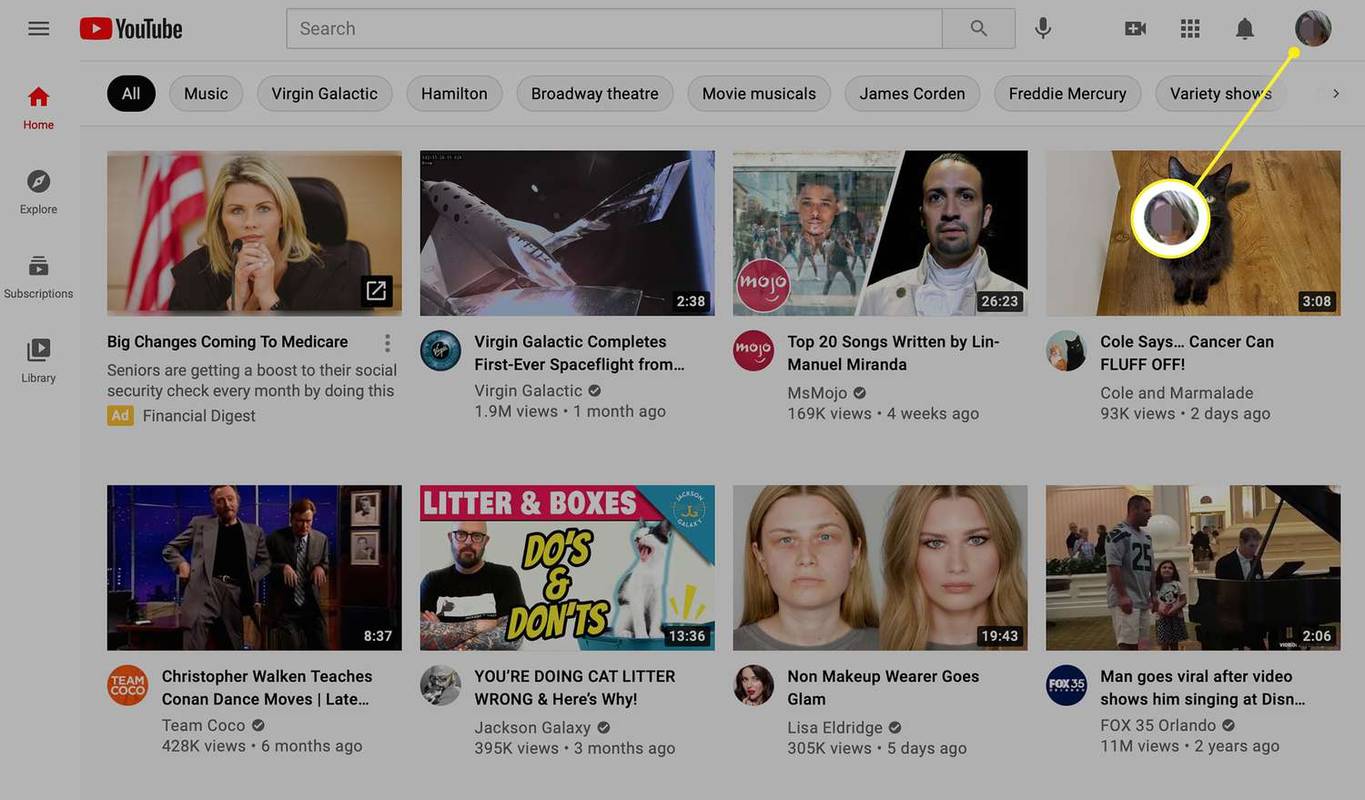Open FOX 35 Orlando channel avatar
The height and width of the screenshot is (800, 1365).
point(1066,686)
